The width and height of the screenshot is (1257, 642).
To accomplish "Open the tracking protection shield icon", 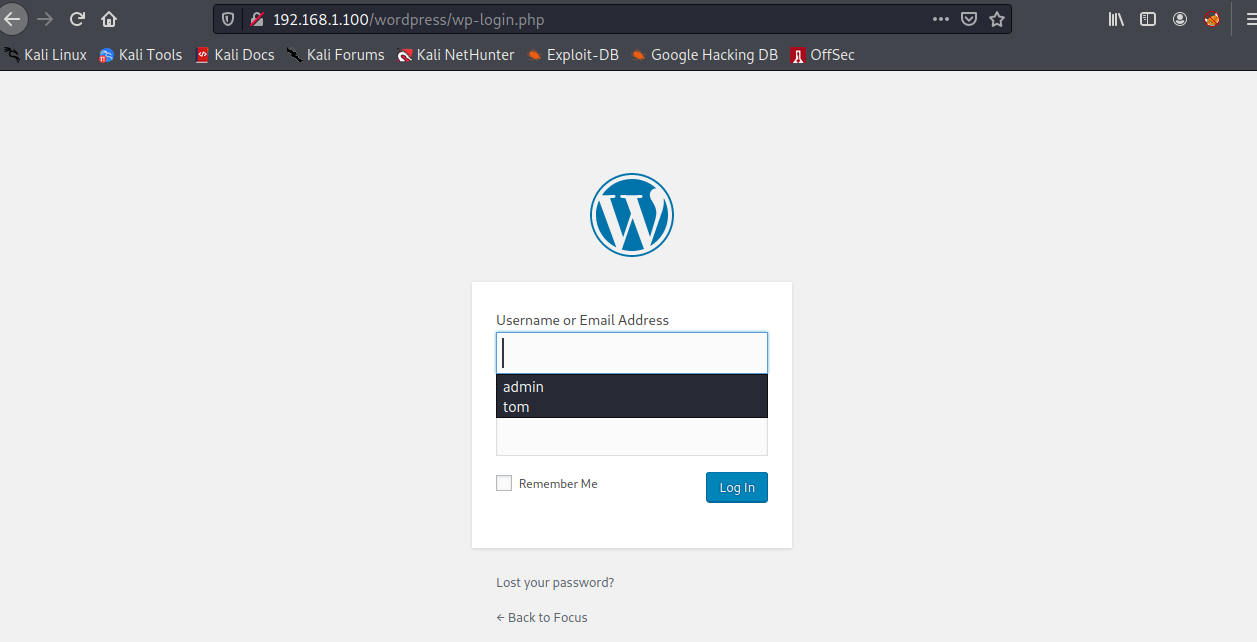I will click(228, 19).
